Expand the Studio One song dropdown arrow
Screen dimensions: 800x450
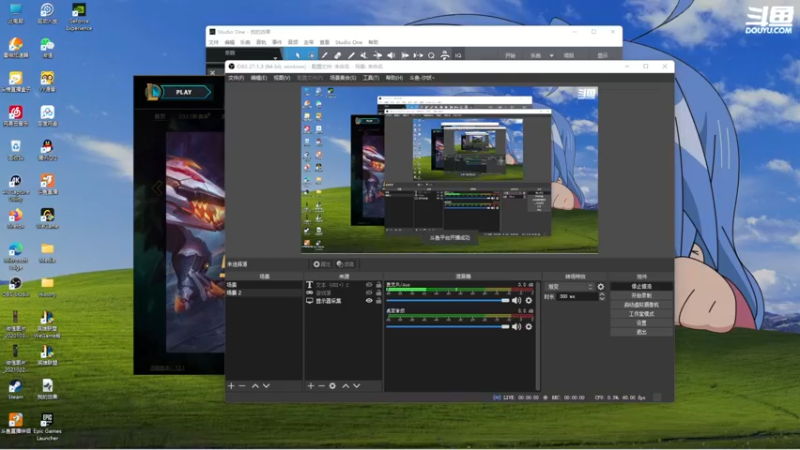pos(551,55)
